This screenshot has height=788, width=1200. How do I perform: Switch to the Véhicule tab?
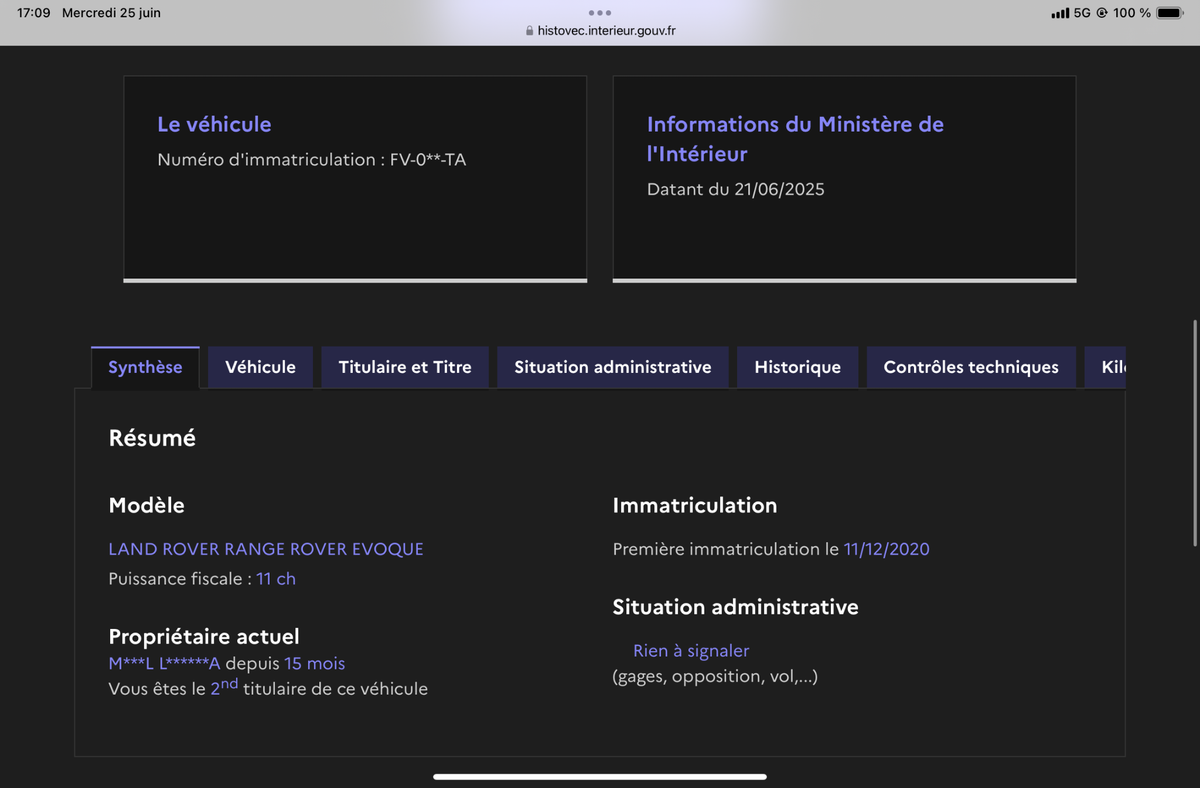260,367
